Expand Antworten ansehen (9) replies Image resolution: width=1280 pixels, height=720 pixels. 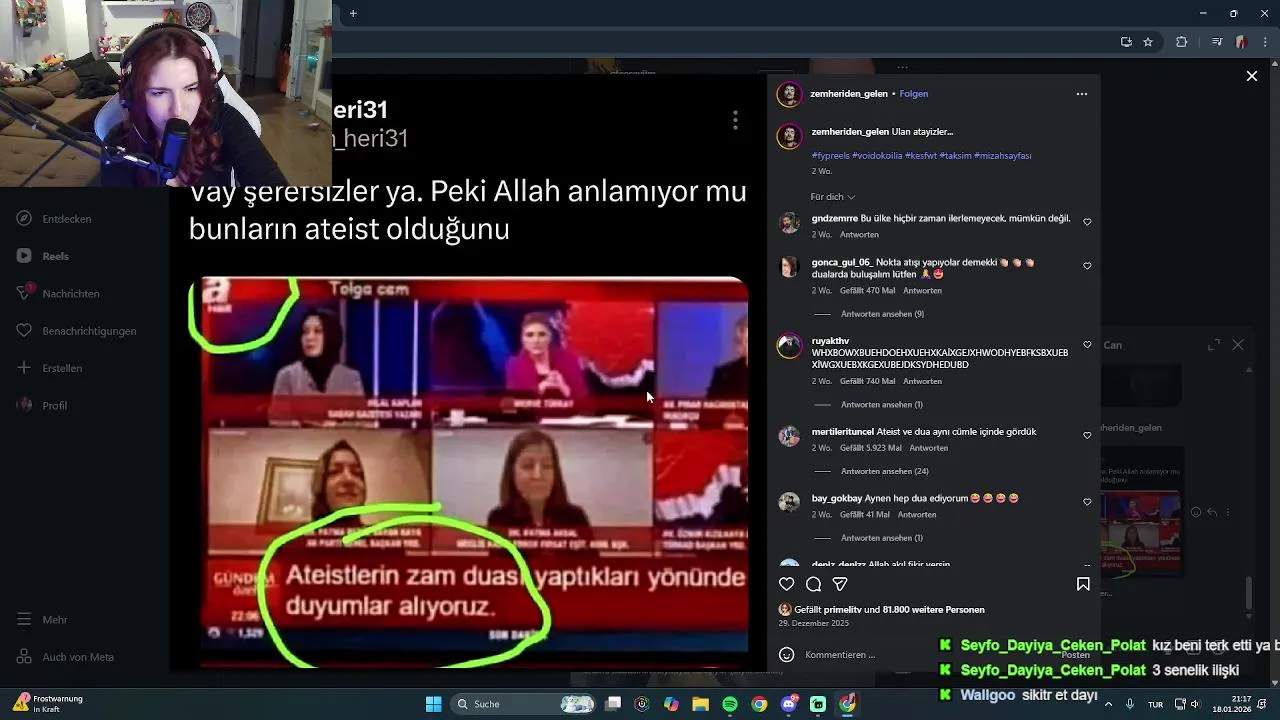[x=882, y=314]
